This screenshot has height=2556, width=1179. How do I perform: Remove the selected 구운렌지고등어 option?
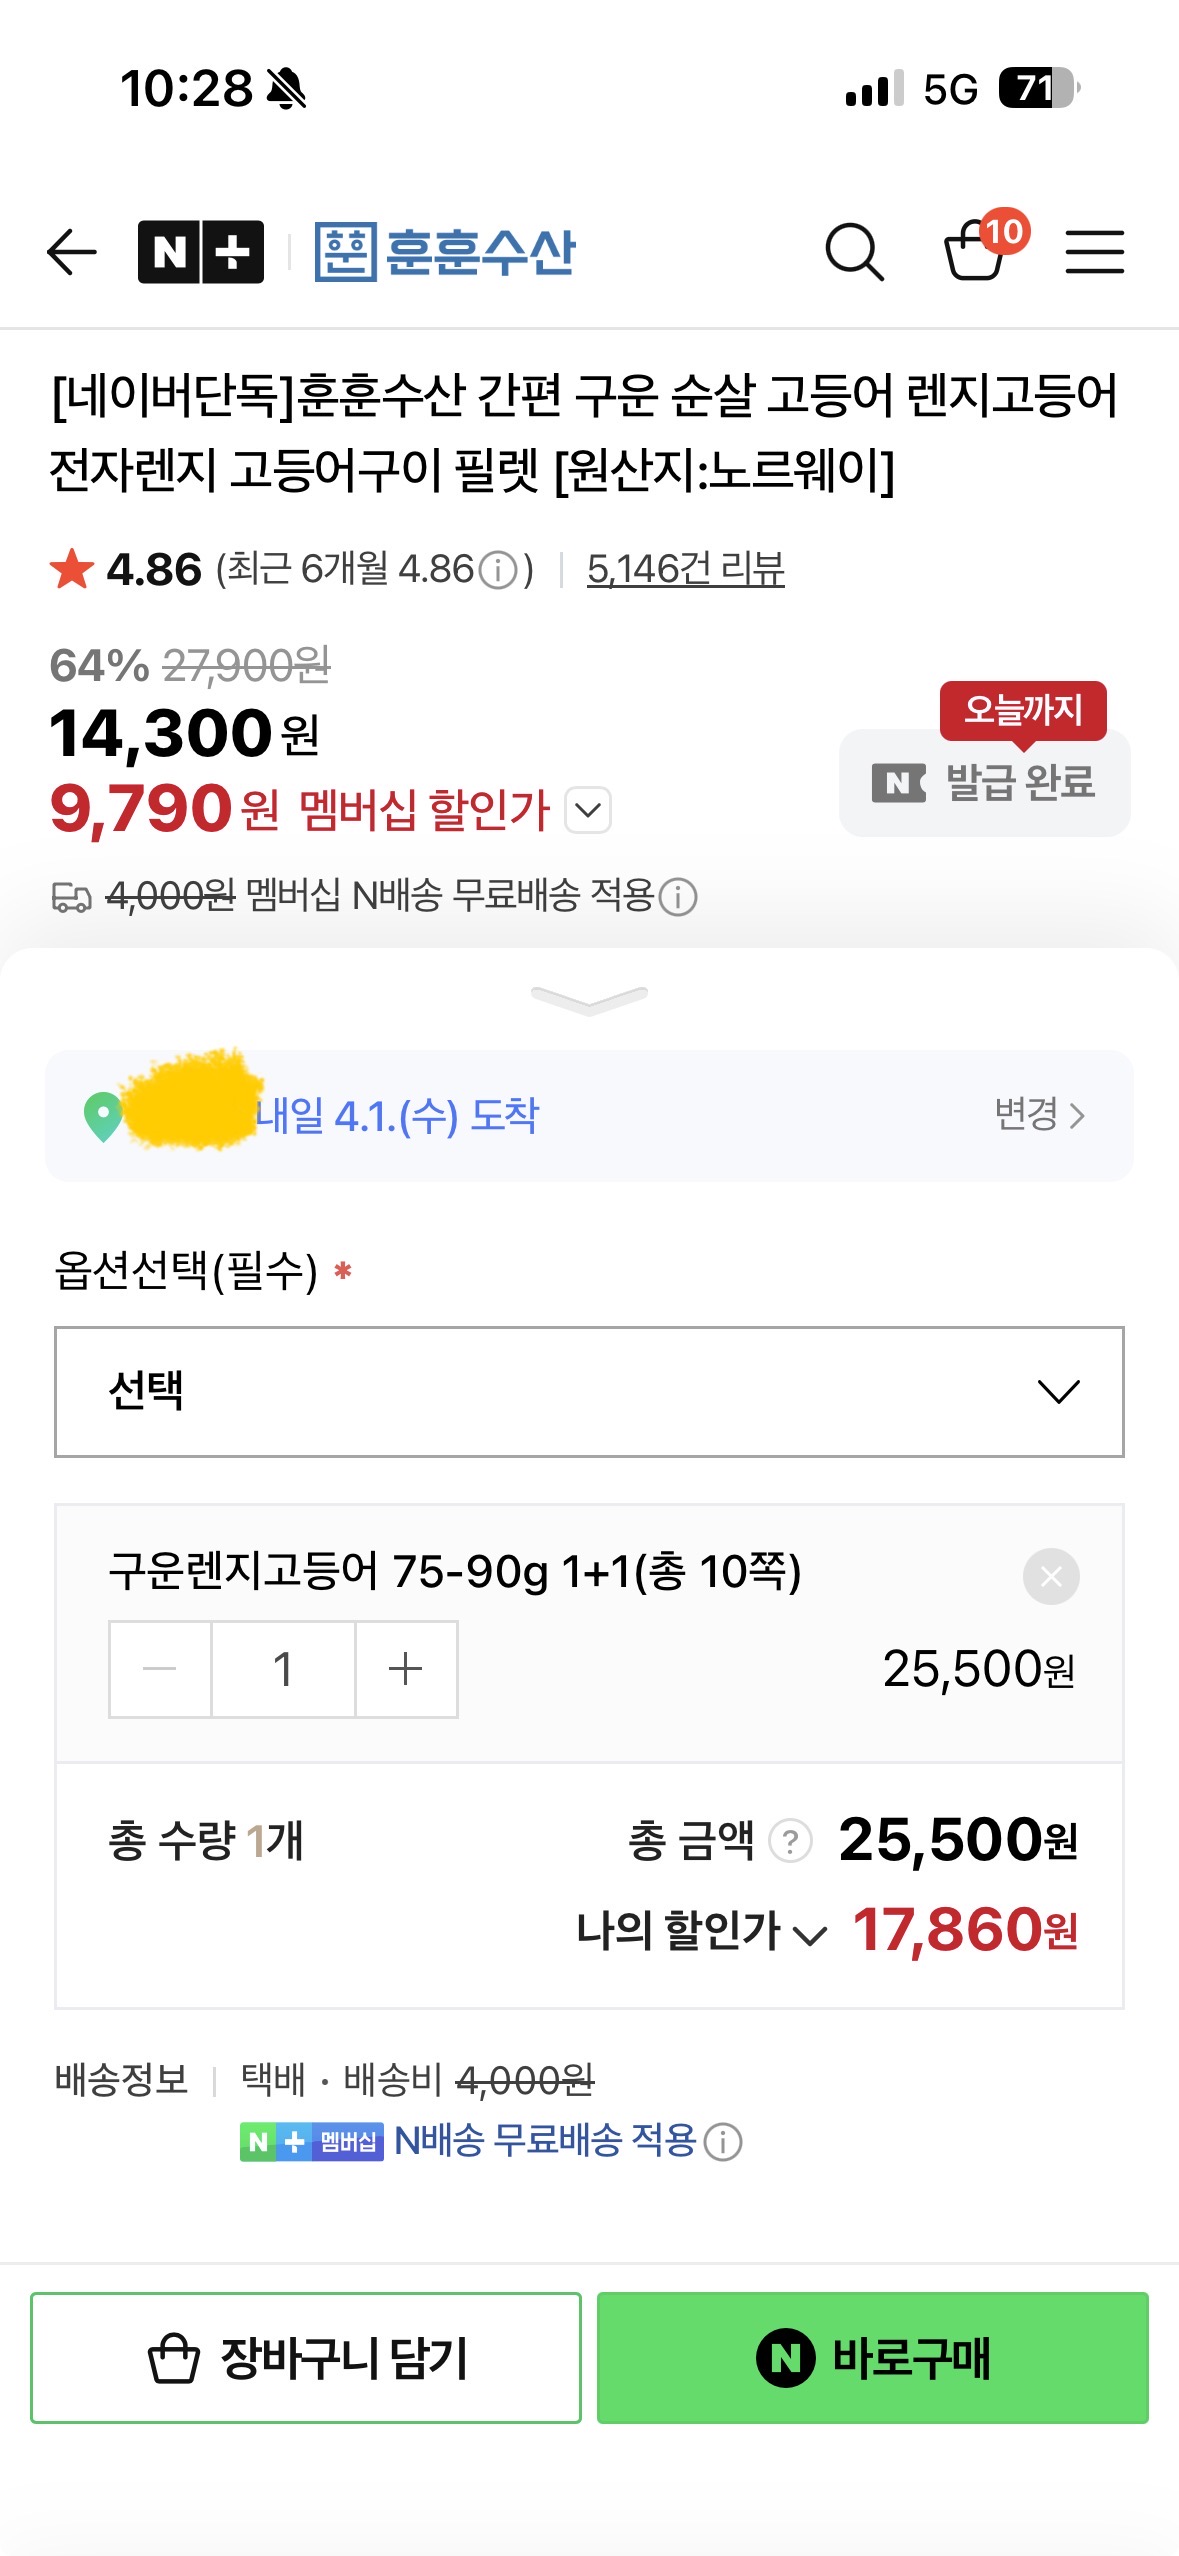[1050, 1577]
